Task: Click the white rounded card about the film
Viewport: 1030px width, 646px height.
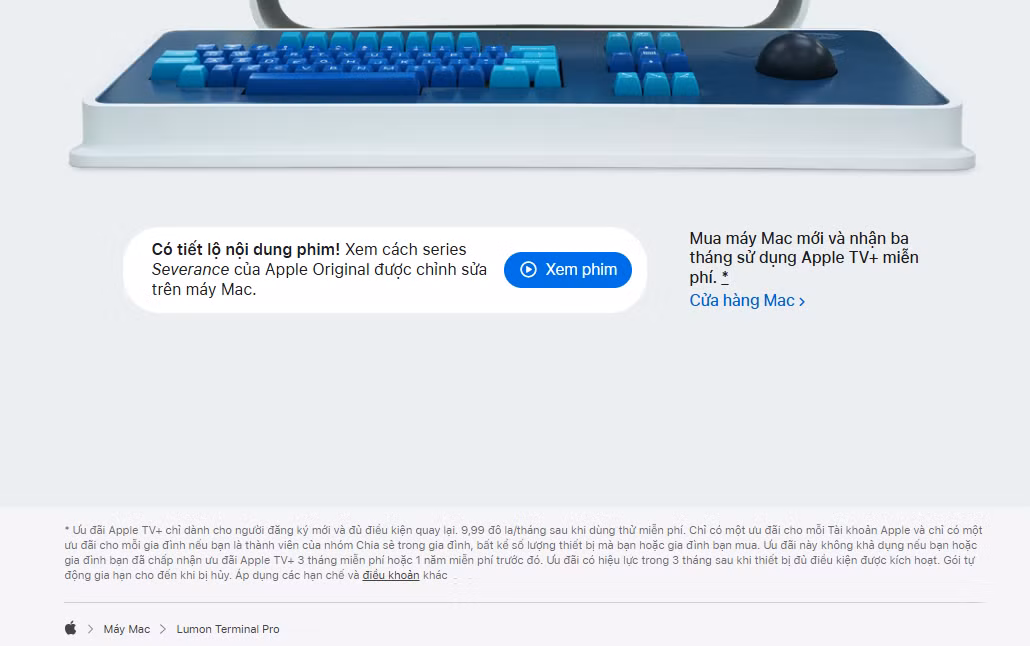Action: click(385, 270)
